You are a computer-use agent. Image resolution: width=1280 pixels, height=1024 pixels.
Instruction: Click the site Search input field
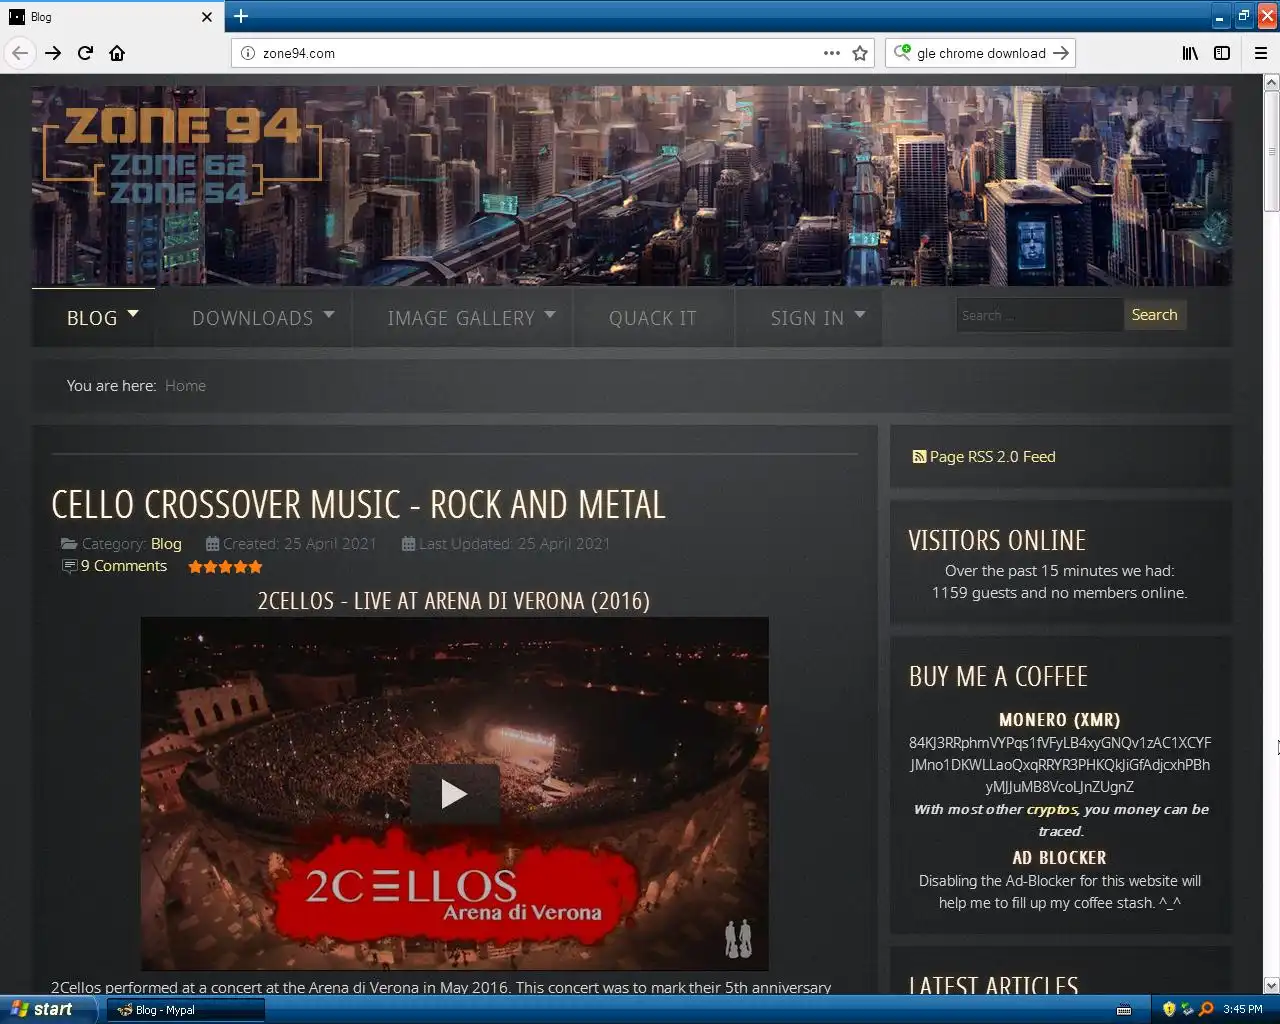[1039, 315]
